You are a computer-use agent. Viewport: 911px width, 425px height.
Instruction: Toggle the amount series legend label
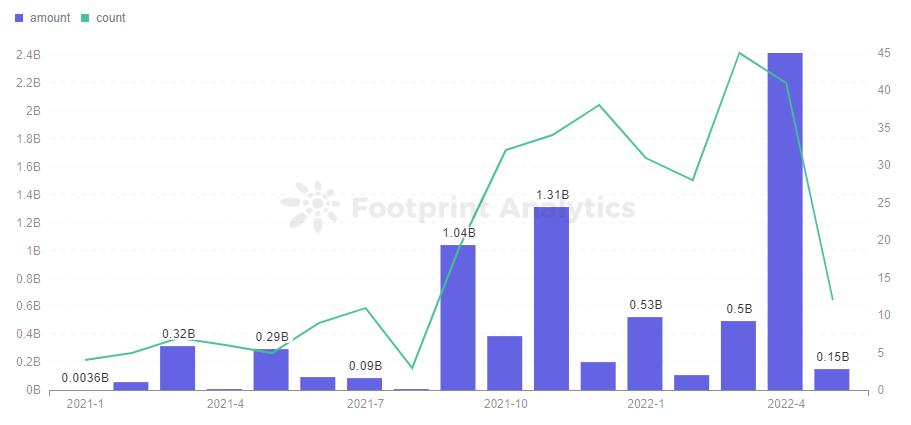[50, 18]
